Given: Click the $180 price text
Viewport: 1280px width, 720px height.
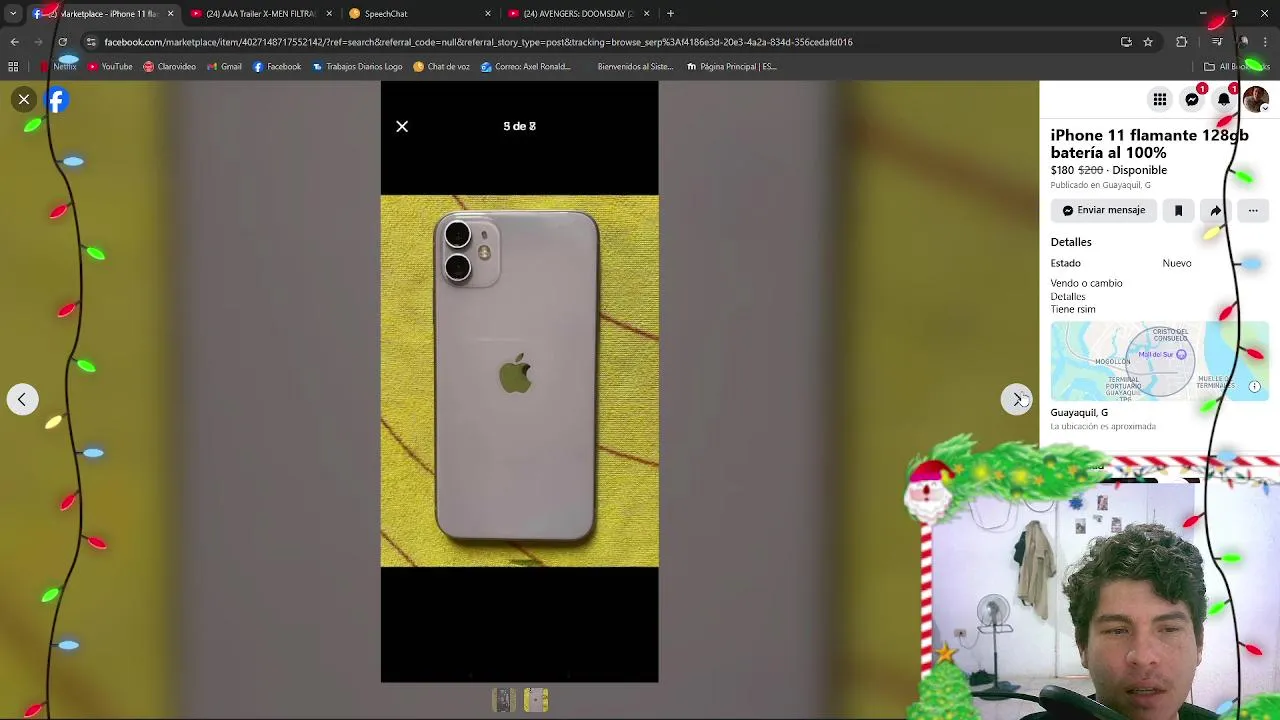Looking at the screenshot, I should [x=1062, y=170].
